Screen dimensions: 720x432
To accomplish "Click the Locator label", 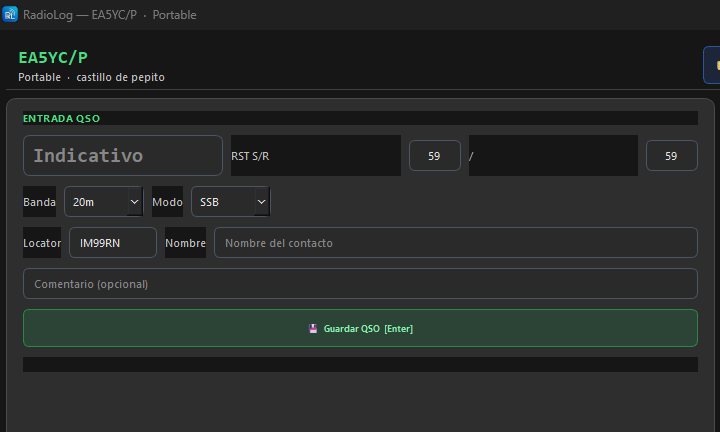I will tap(42, 242).
